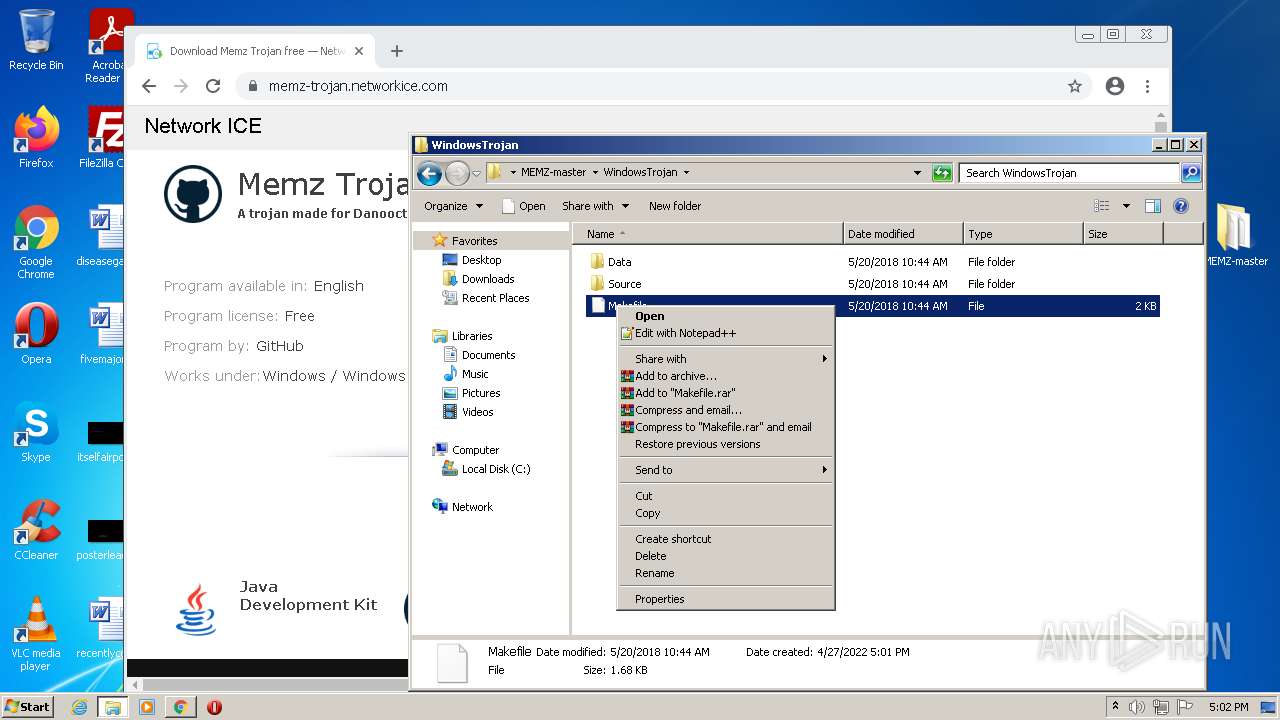The width and height of the screenshot is (1280, 720).
Task: Open Firefox desktop icon
Action: tap(36, 137)
